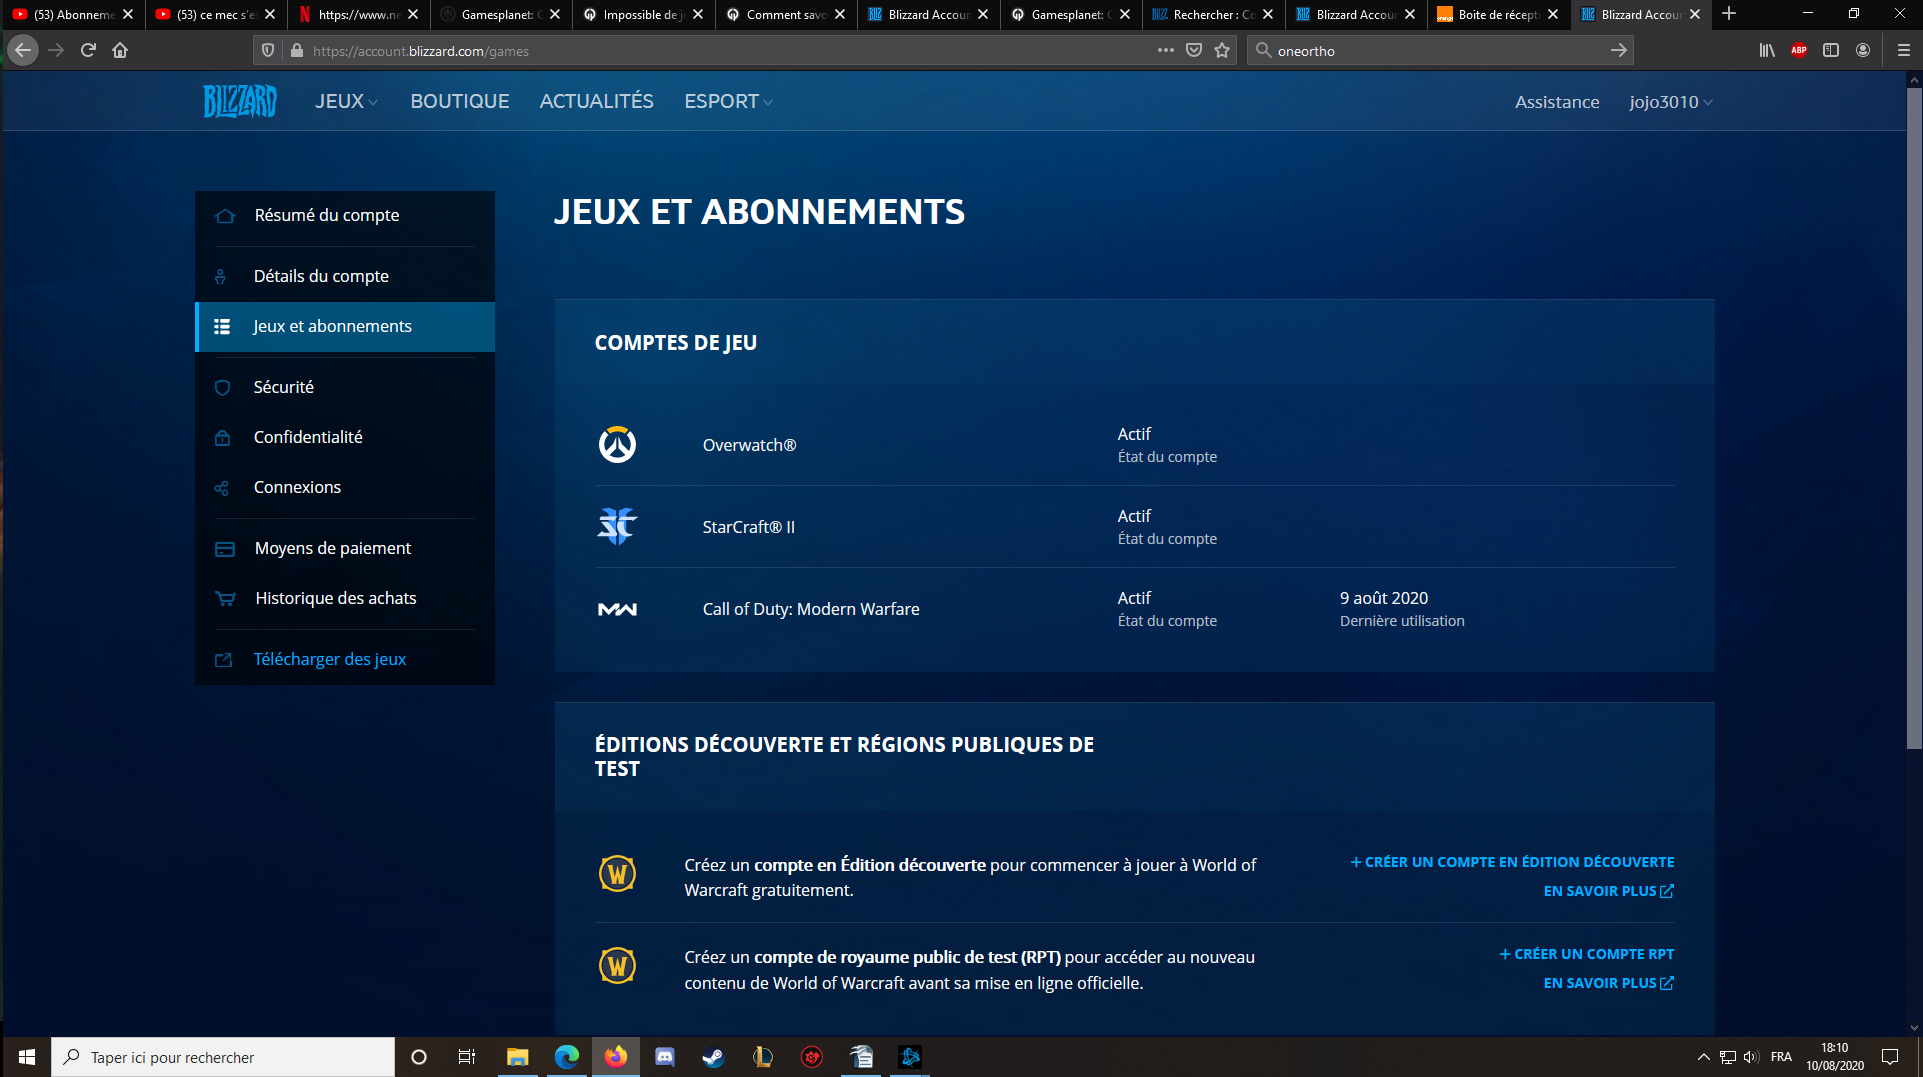
Task: Open File Explorer from the taskbar
Action: point(517,1057)
